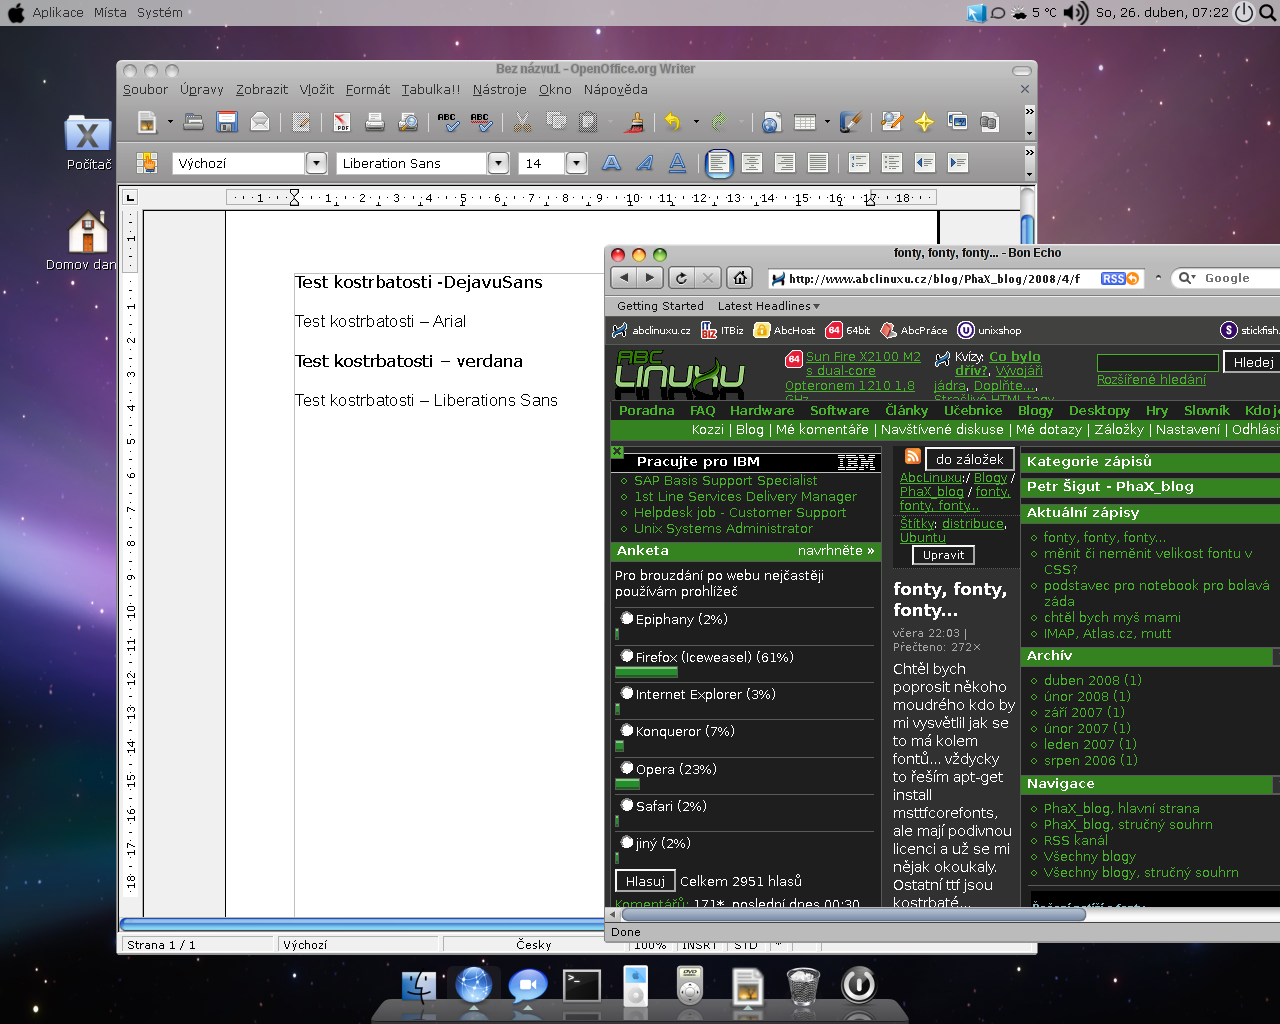Image resolution: width=1280 pixels, height=1024 pixels.
Task: Open paragraph style Výchozí dropdown
Action: point(316,163)
